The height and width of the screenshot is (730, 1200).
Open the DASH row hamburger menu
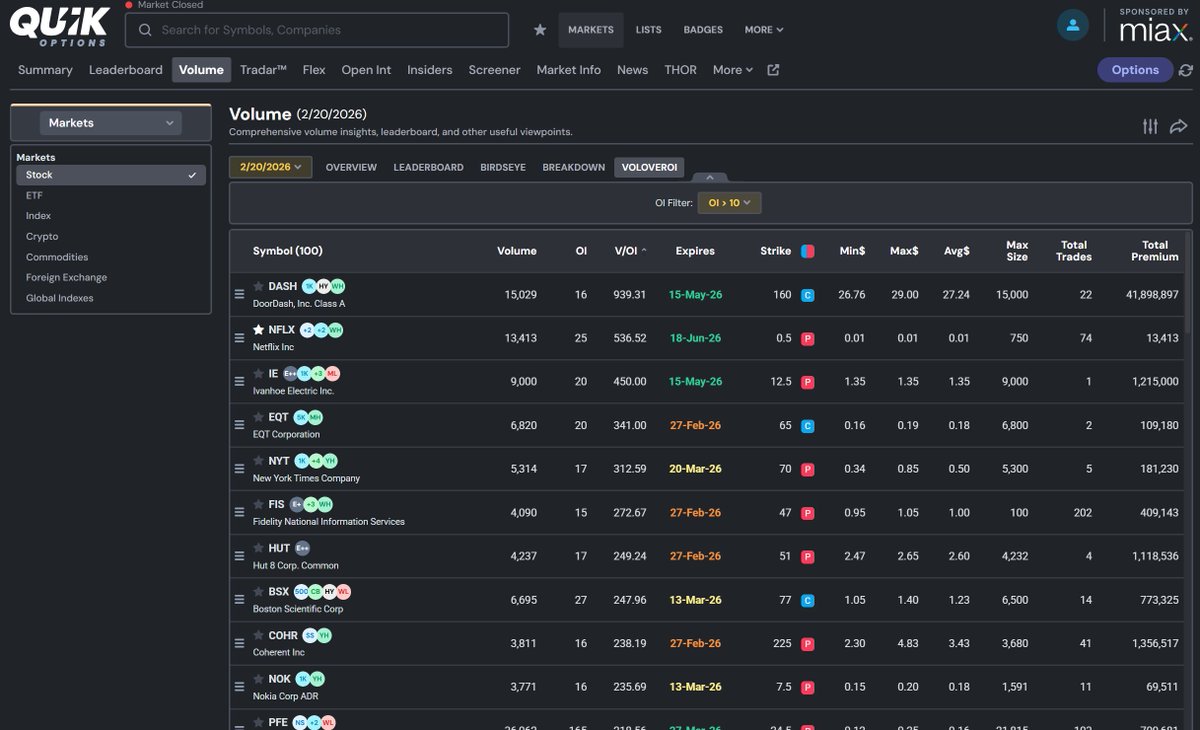pos(239,294)
